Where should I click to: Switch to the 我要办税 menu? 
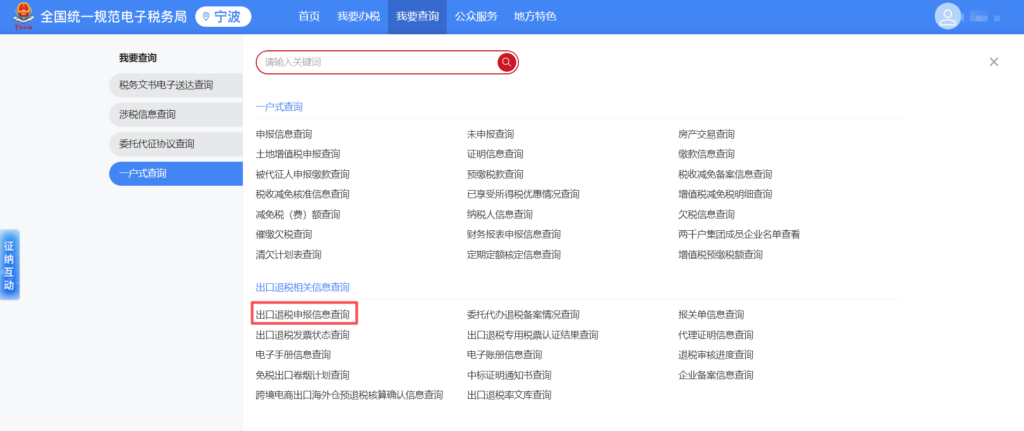[x=356, y=17]
